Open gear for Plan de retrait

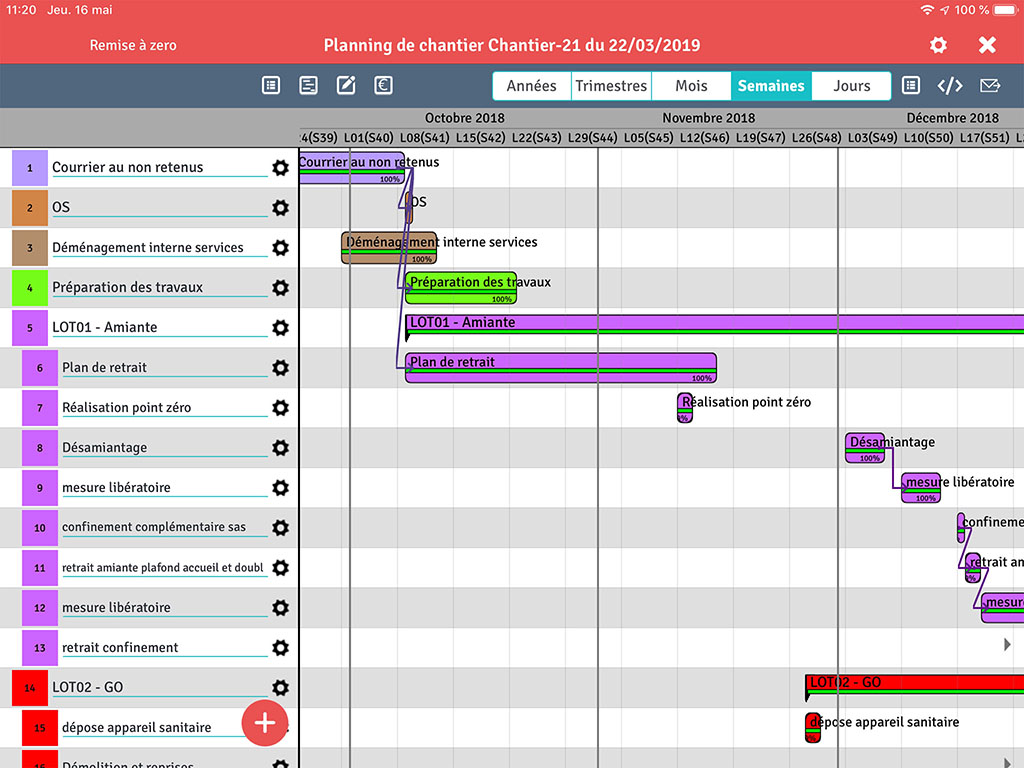click(281, 368)
